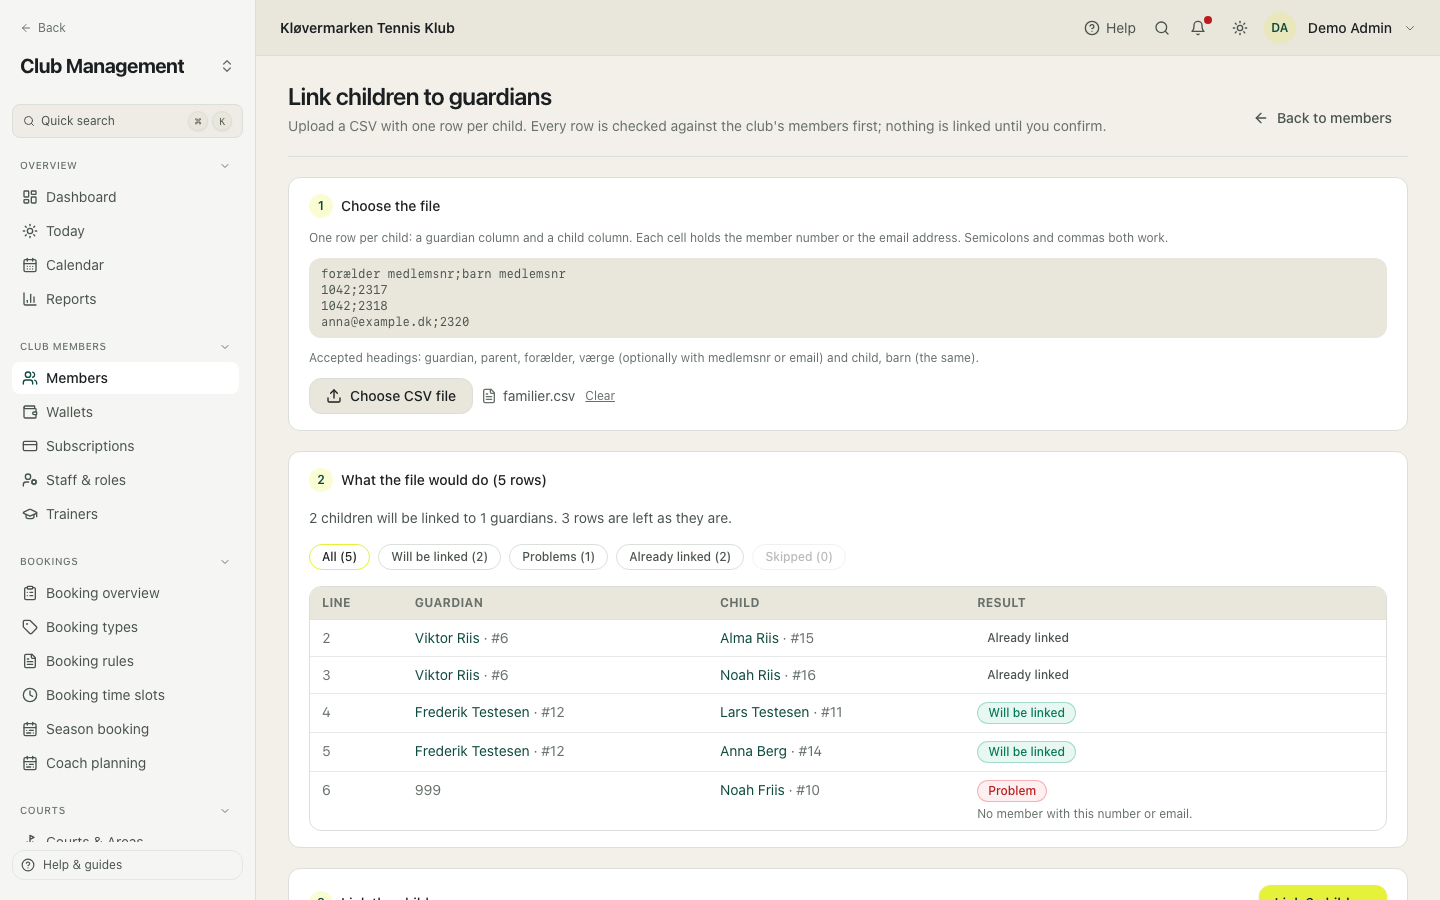The height and width of the screenshot is (900, 1440).
Task: Click the search magnifier in top bar
Action: (1162, 28)
